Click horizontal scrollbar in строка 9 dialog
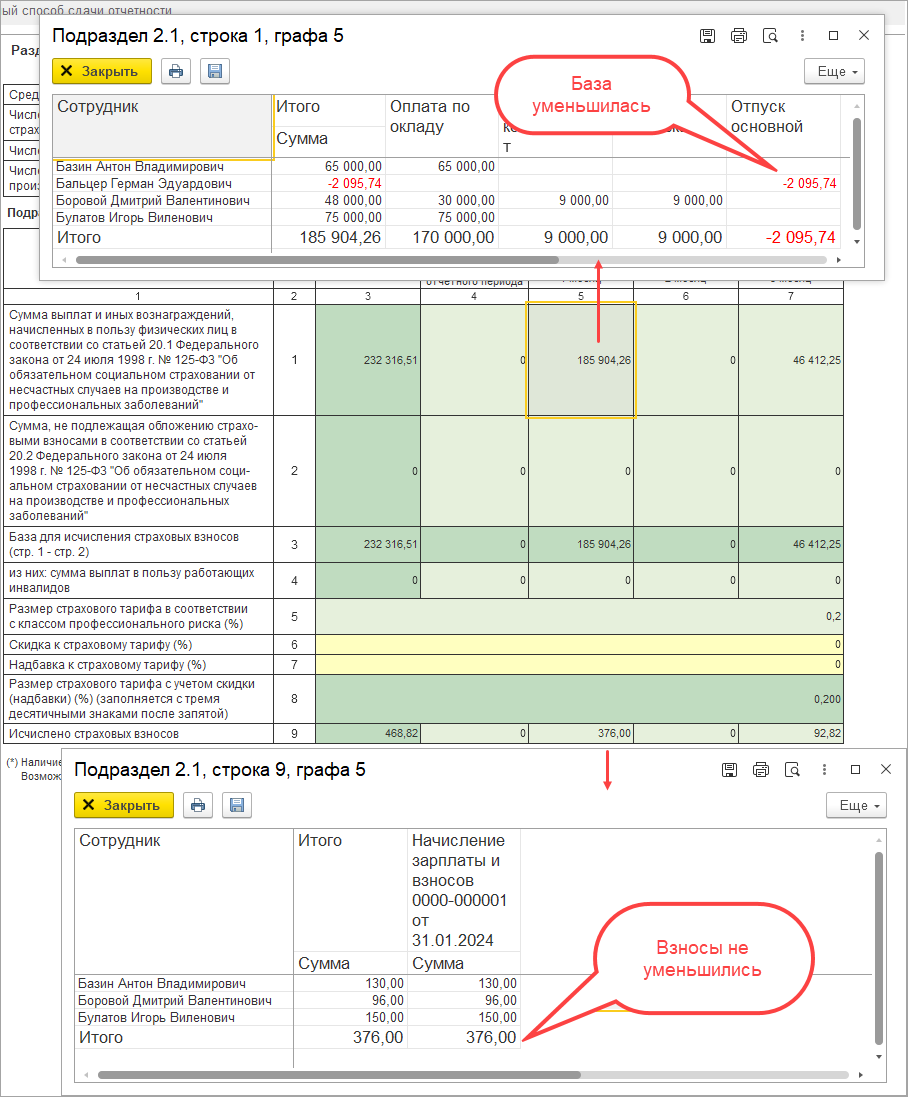The height and width of the screenshot is (1097, 908). (339, 1075)
